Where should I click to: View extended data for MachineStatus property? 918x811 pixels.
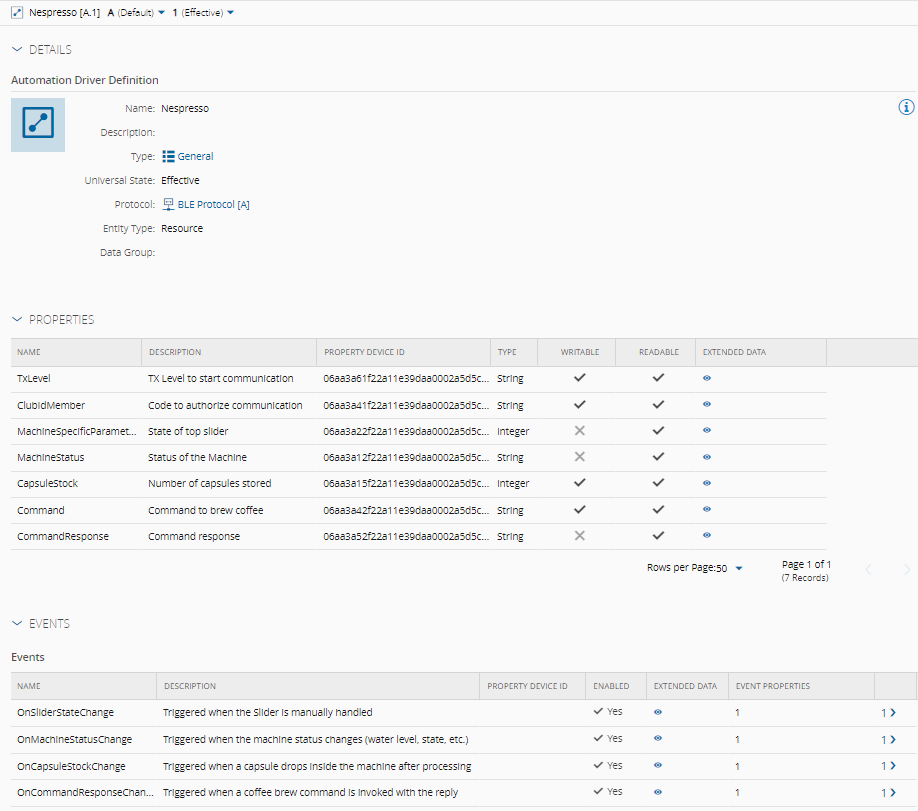[707, 457]
